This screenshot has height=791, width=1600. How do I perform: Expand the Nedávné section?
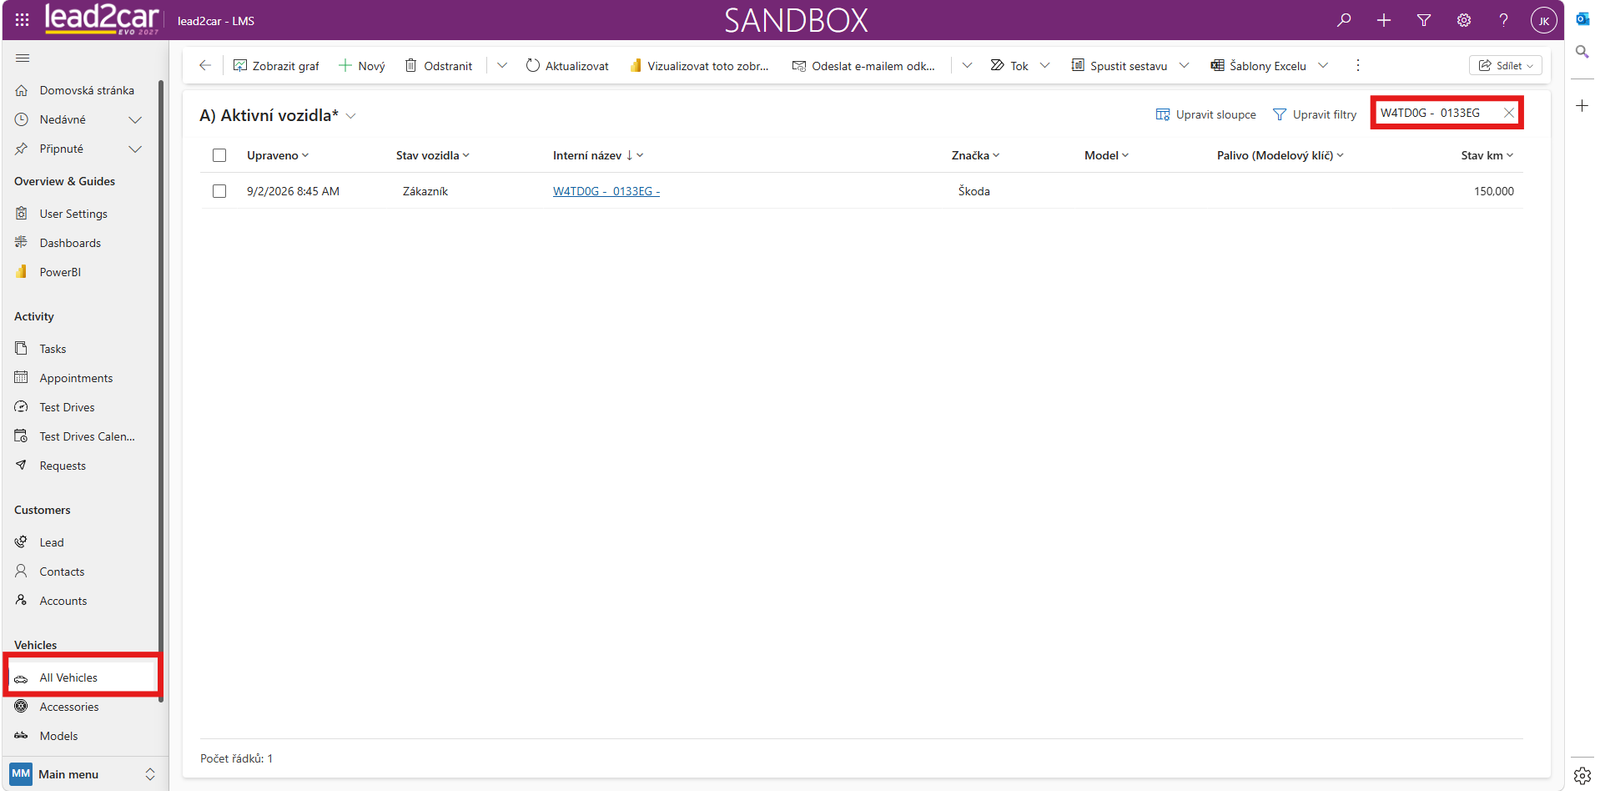tap(135, 120)
